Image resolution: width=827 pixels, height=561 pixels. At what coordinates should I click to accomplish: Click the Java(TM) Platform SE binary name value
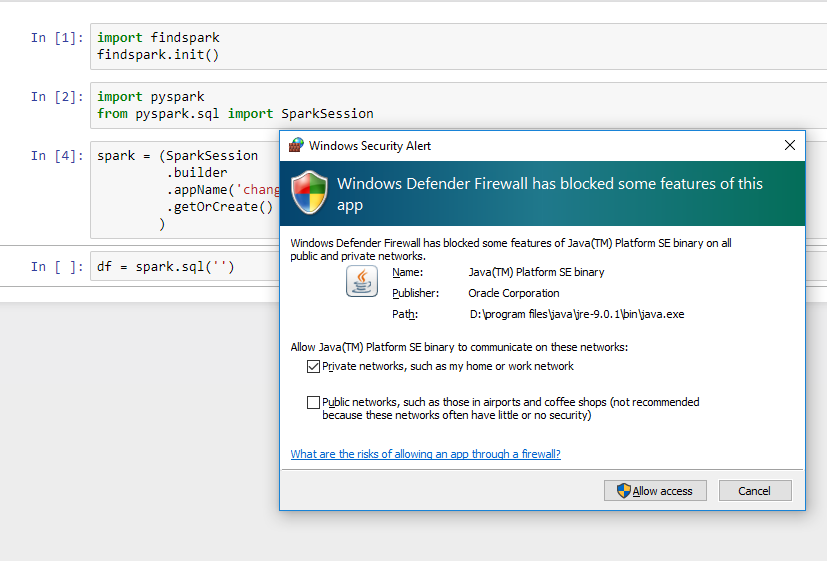536,272
